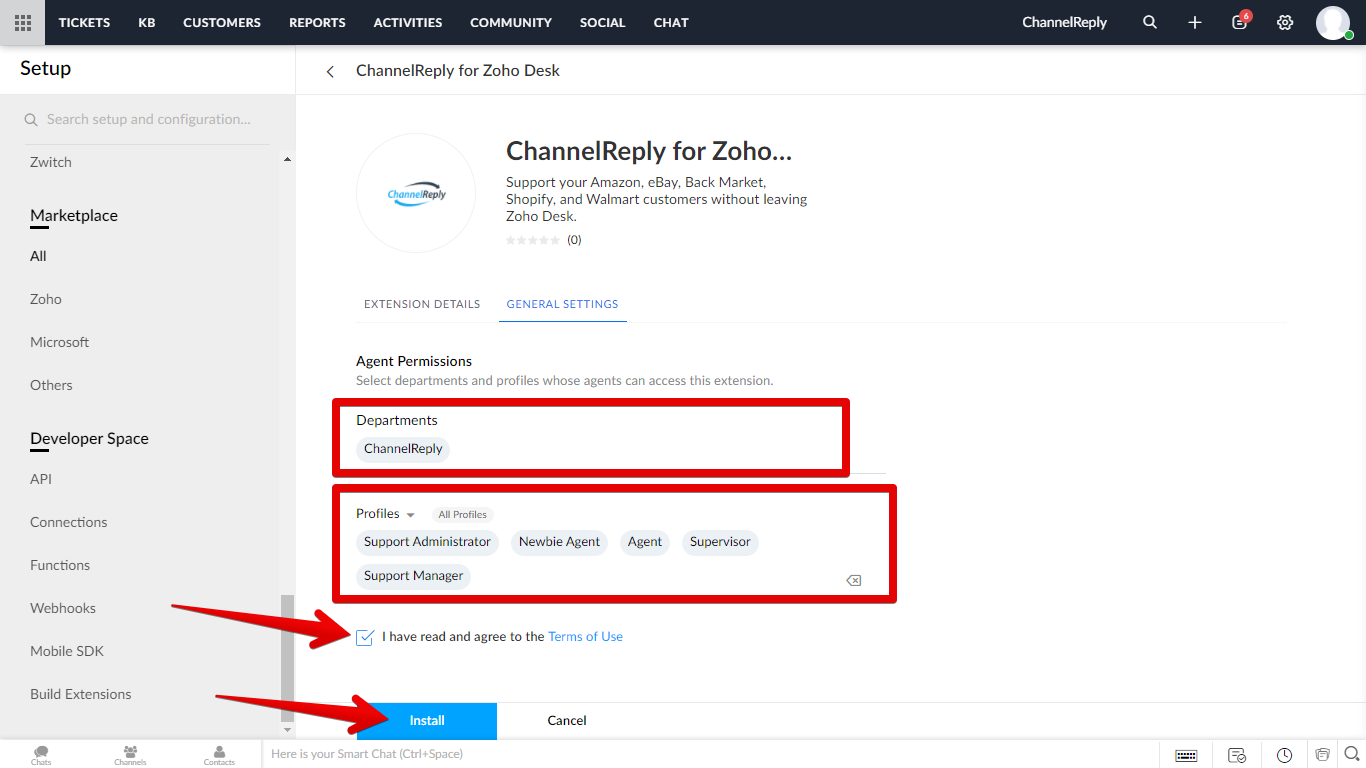Open the COMMUNITY menu
This screenshot has height=768, width=1366.
coord(511,22)
